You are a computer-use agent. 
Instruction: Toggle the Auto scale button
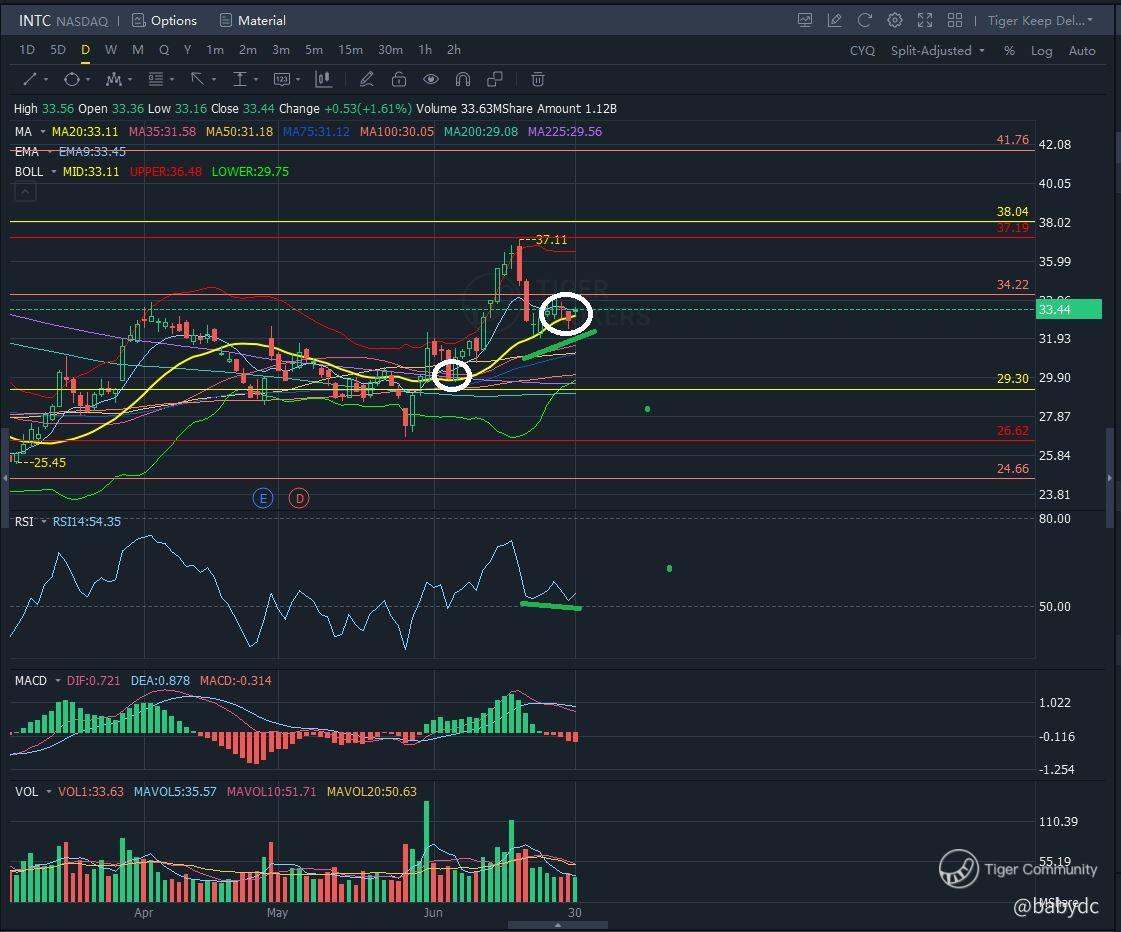pos(1082,51)
